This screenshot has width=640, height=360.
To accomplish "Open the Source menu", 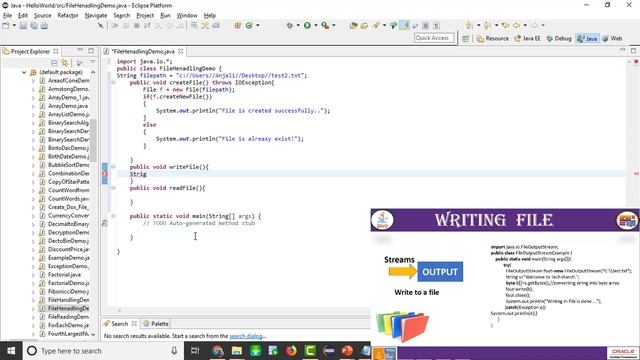I will [x=42, y=16].
